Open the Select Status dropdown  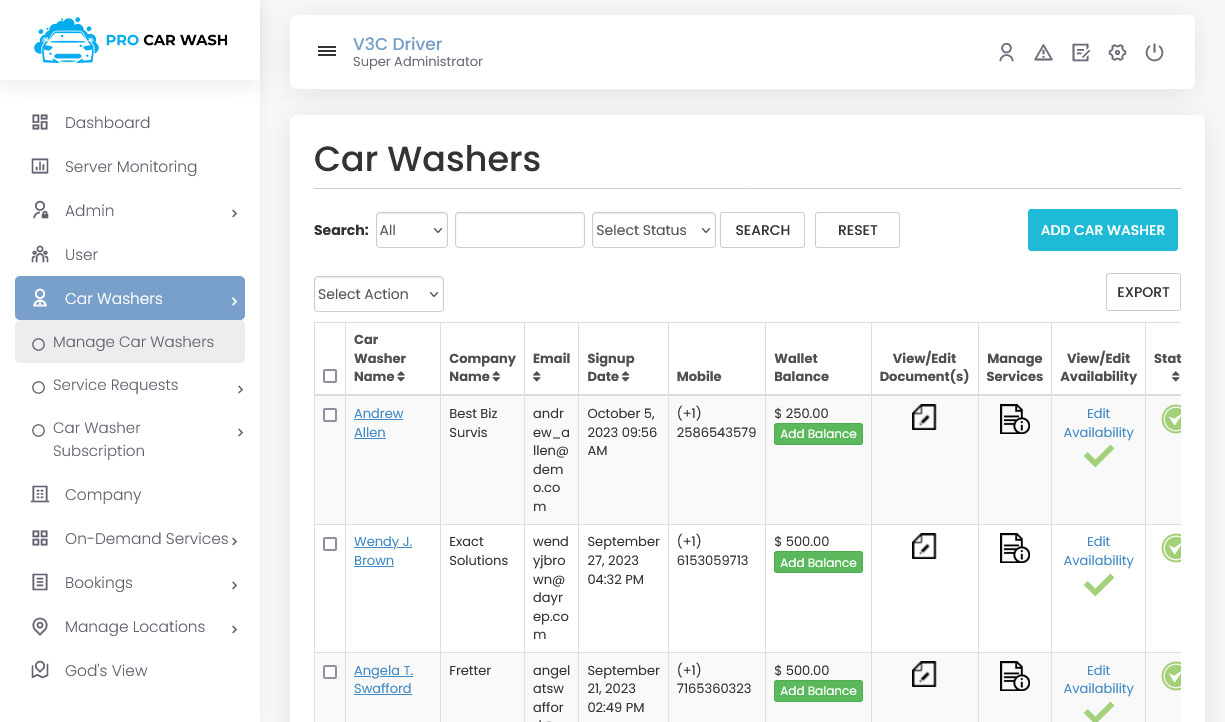click(653, 230)
